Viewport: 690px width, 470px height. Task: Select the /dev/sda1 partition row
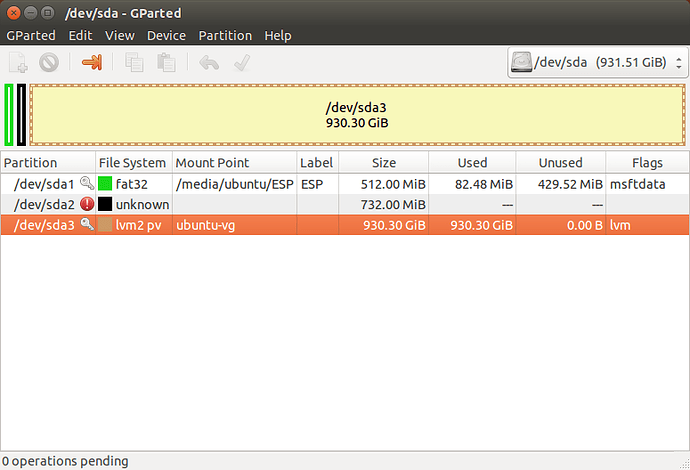pos(345,184)
